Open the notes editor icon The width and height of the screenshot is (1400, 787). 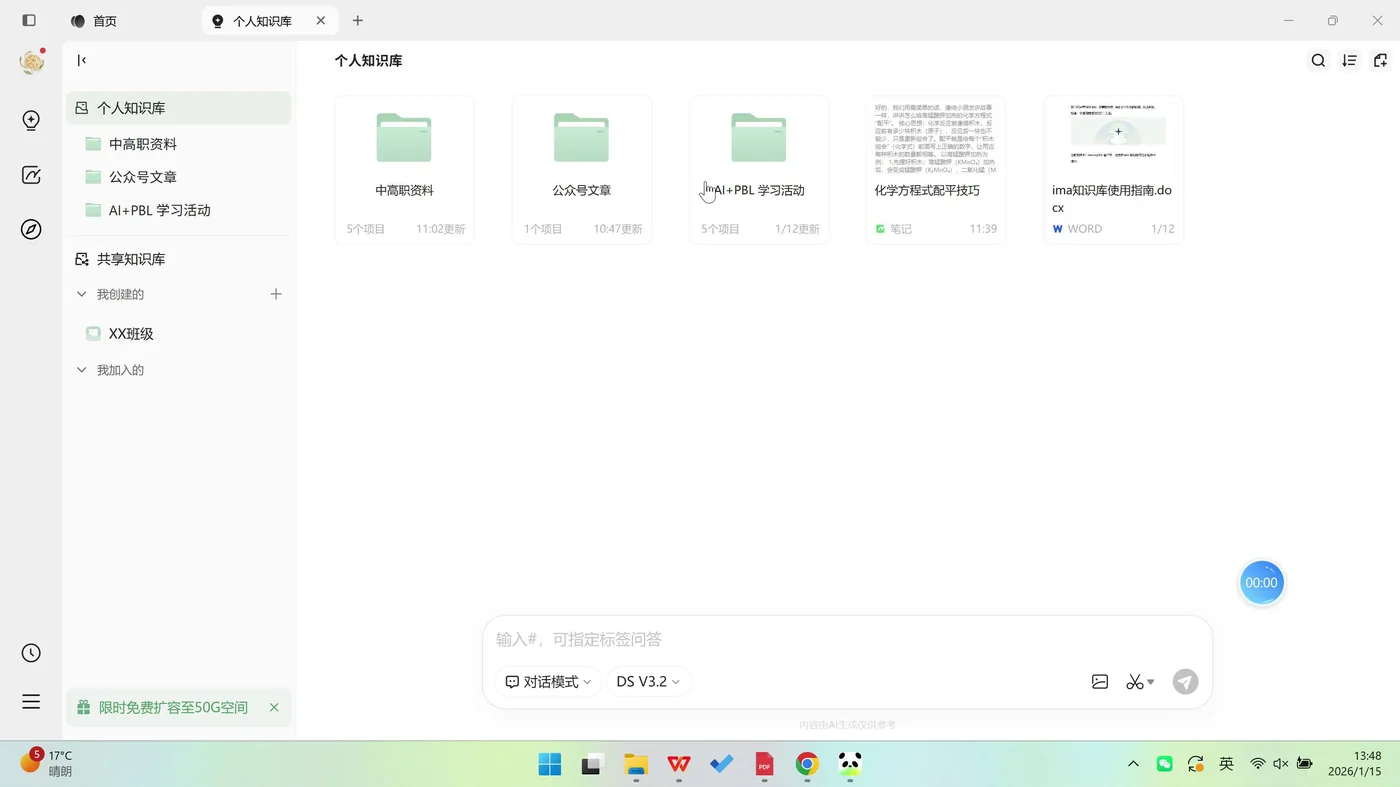coord(31,176)
